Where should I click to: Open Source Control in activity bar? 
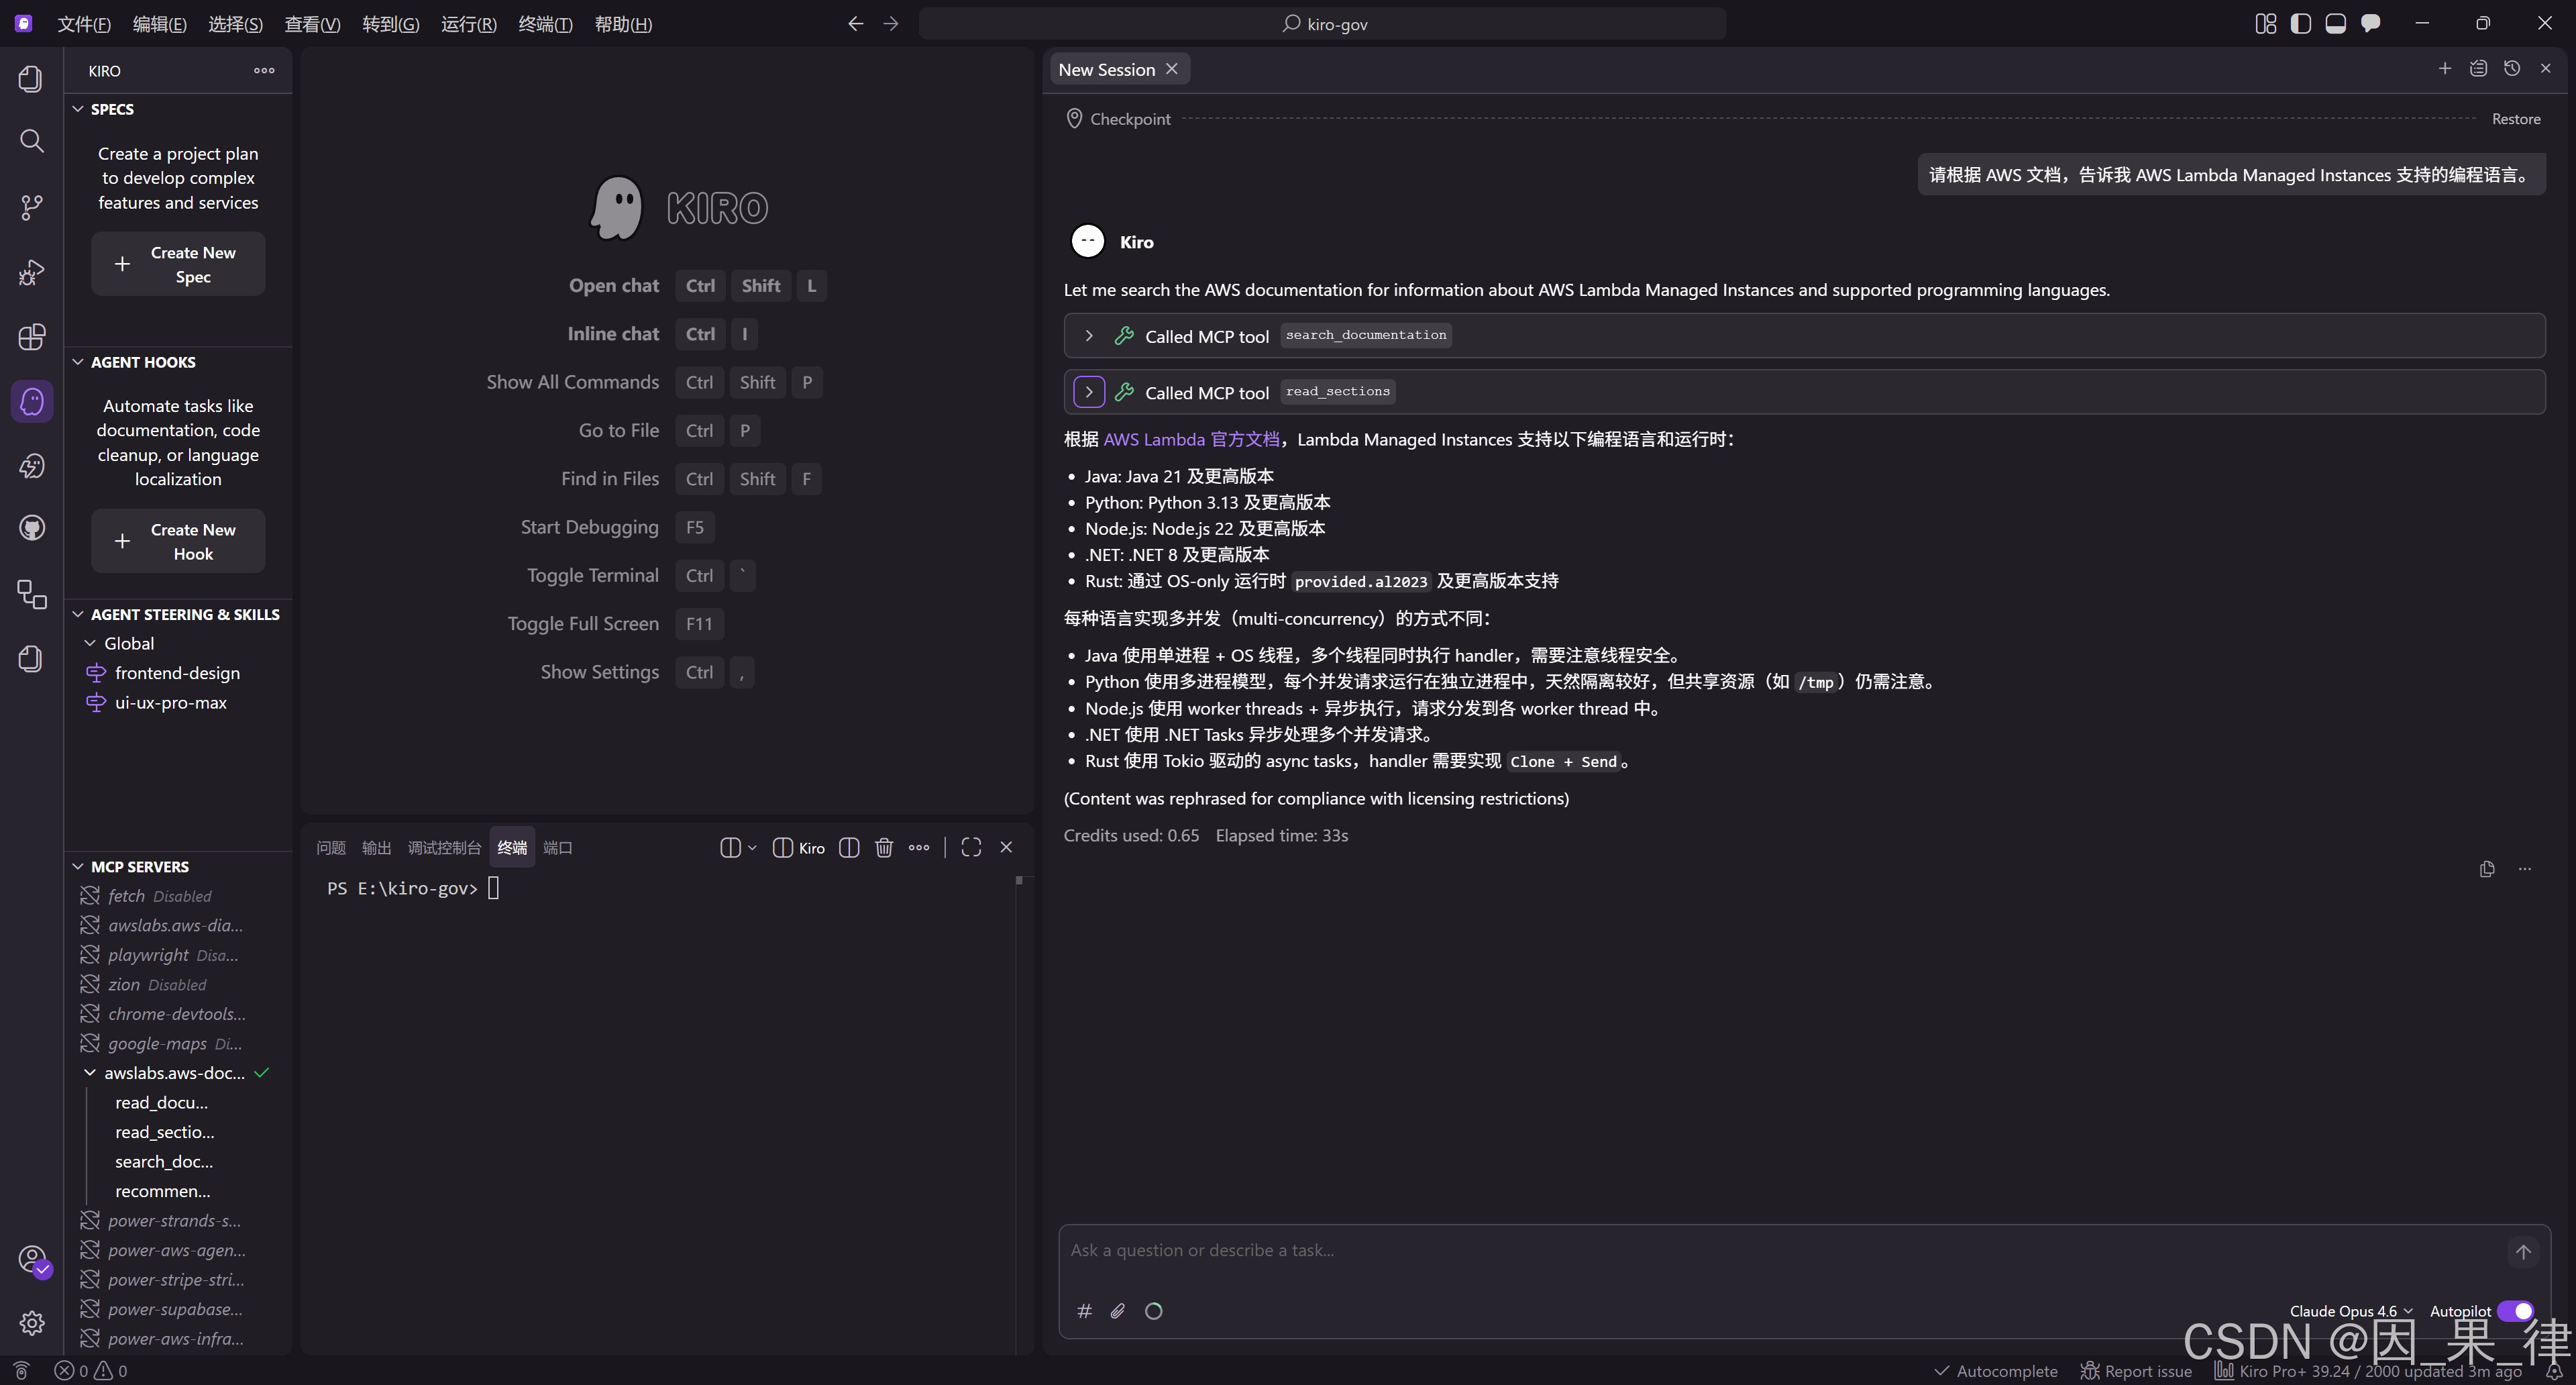32,207
